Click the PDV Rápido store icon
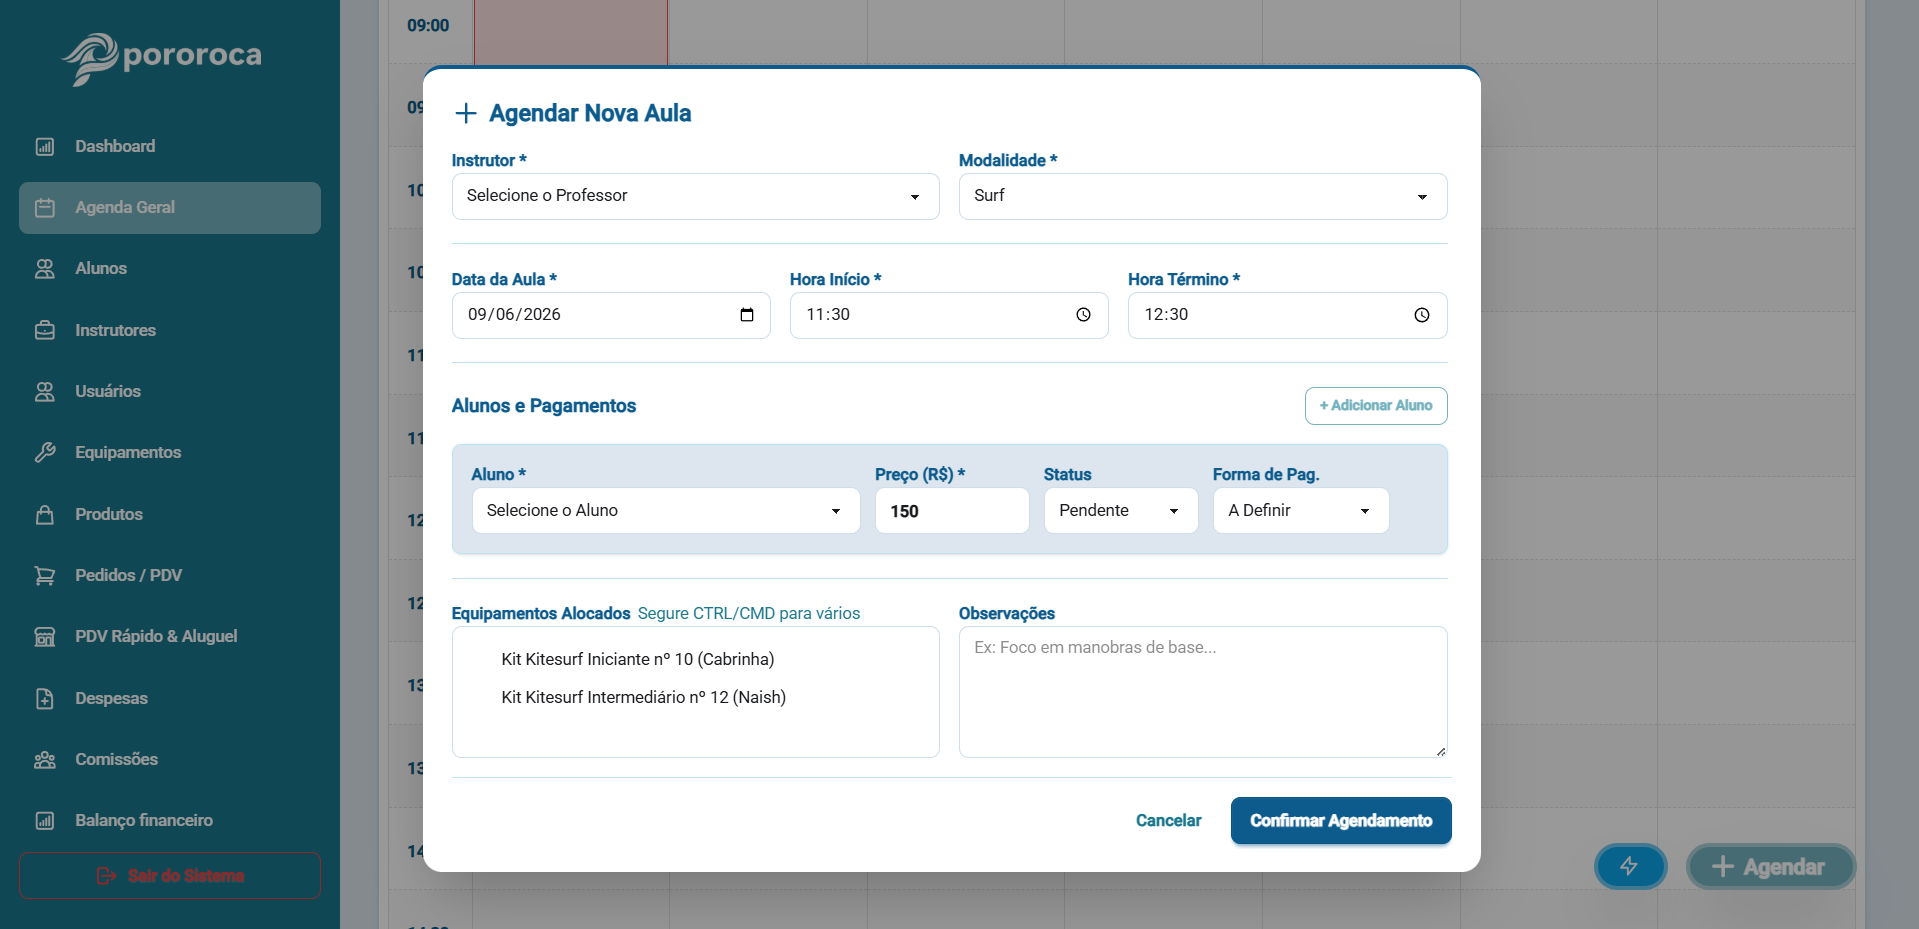 tap(45, 637)
